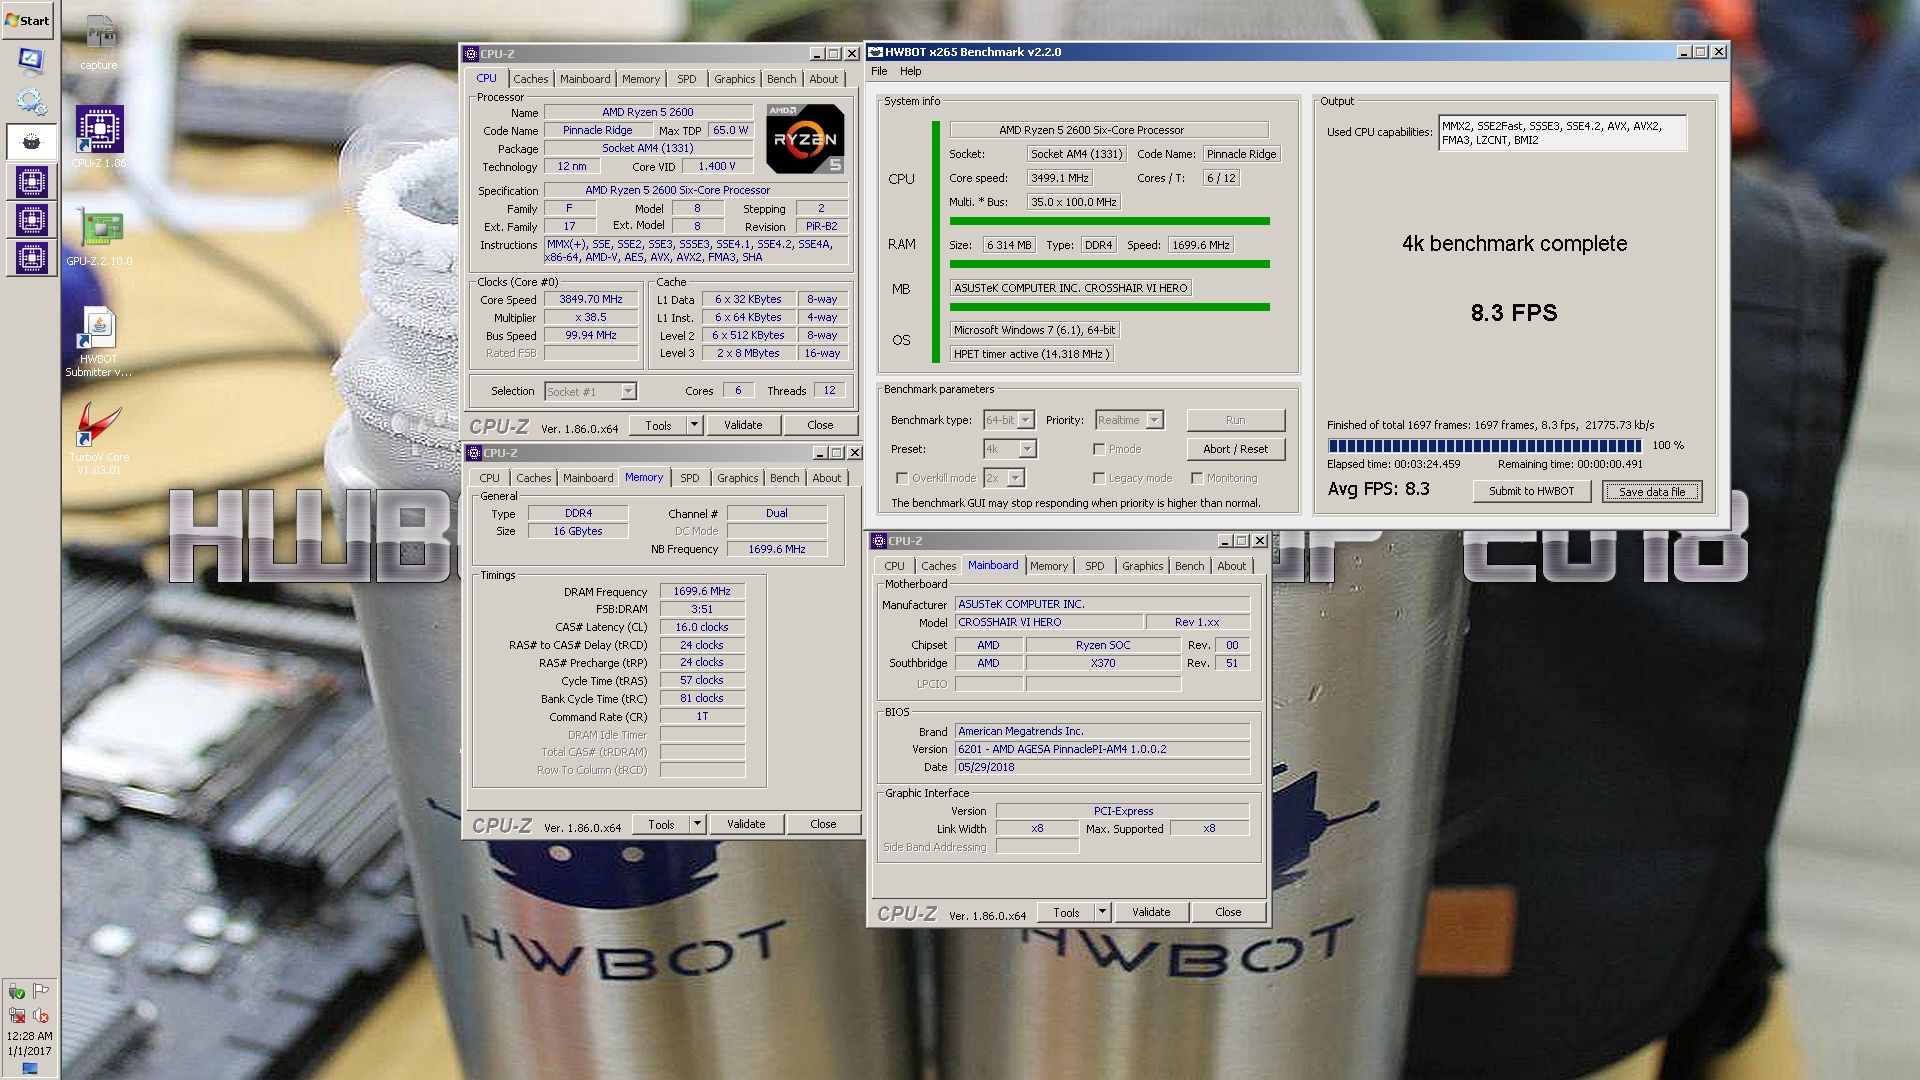The width and height of the screenshot is (1920, 1080).
Task: Toggle the Monitoring checkbox
Action: click(x=1197, y=478)
